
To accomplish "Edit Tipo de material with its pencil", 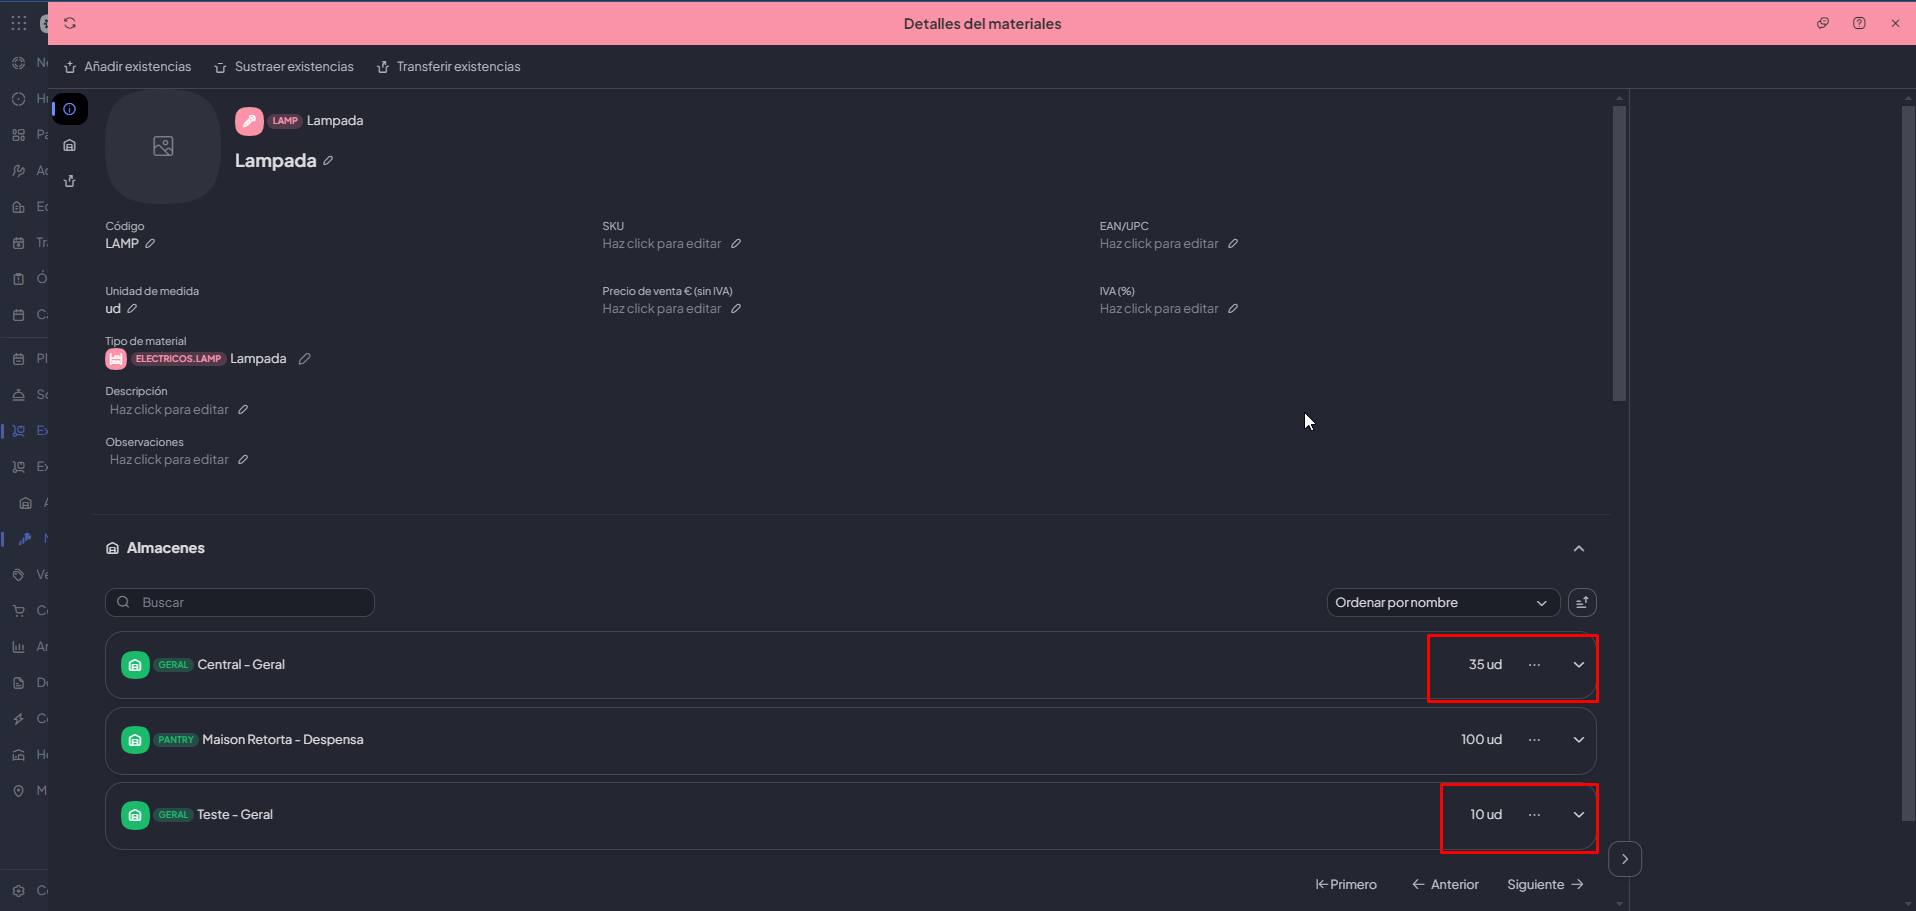I will (x=305, y=359).
